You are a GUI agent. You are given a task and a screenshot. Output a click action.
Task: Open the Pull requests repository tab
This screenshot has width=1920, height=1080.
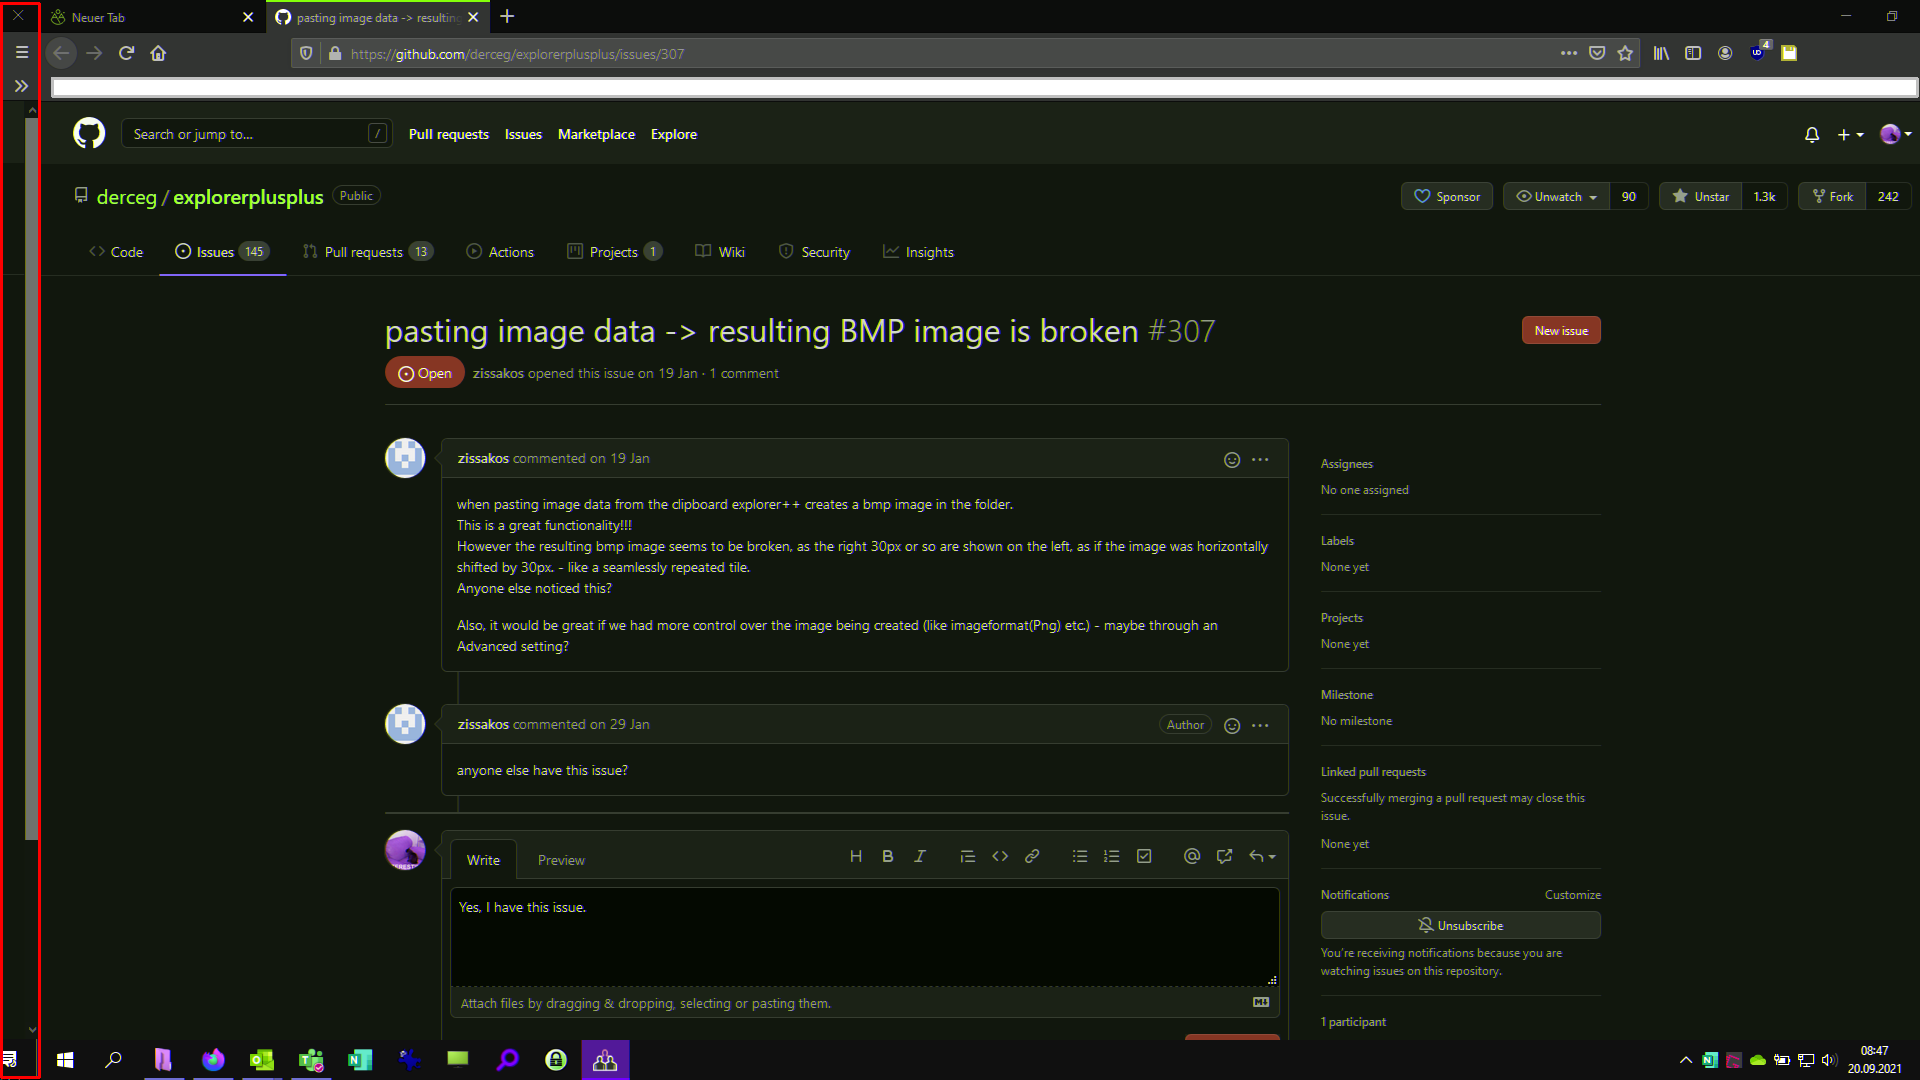365,252
